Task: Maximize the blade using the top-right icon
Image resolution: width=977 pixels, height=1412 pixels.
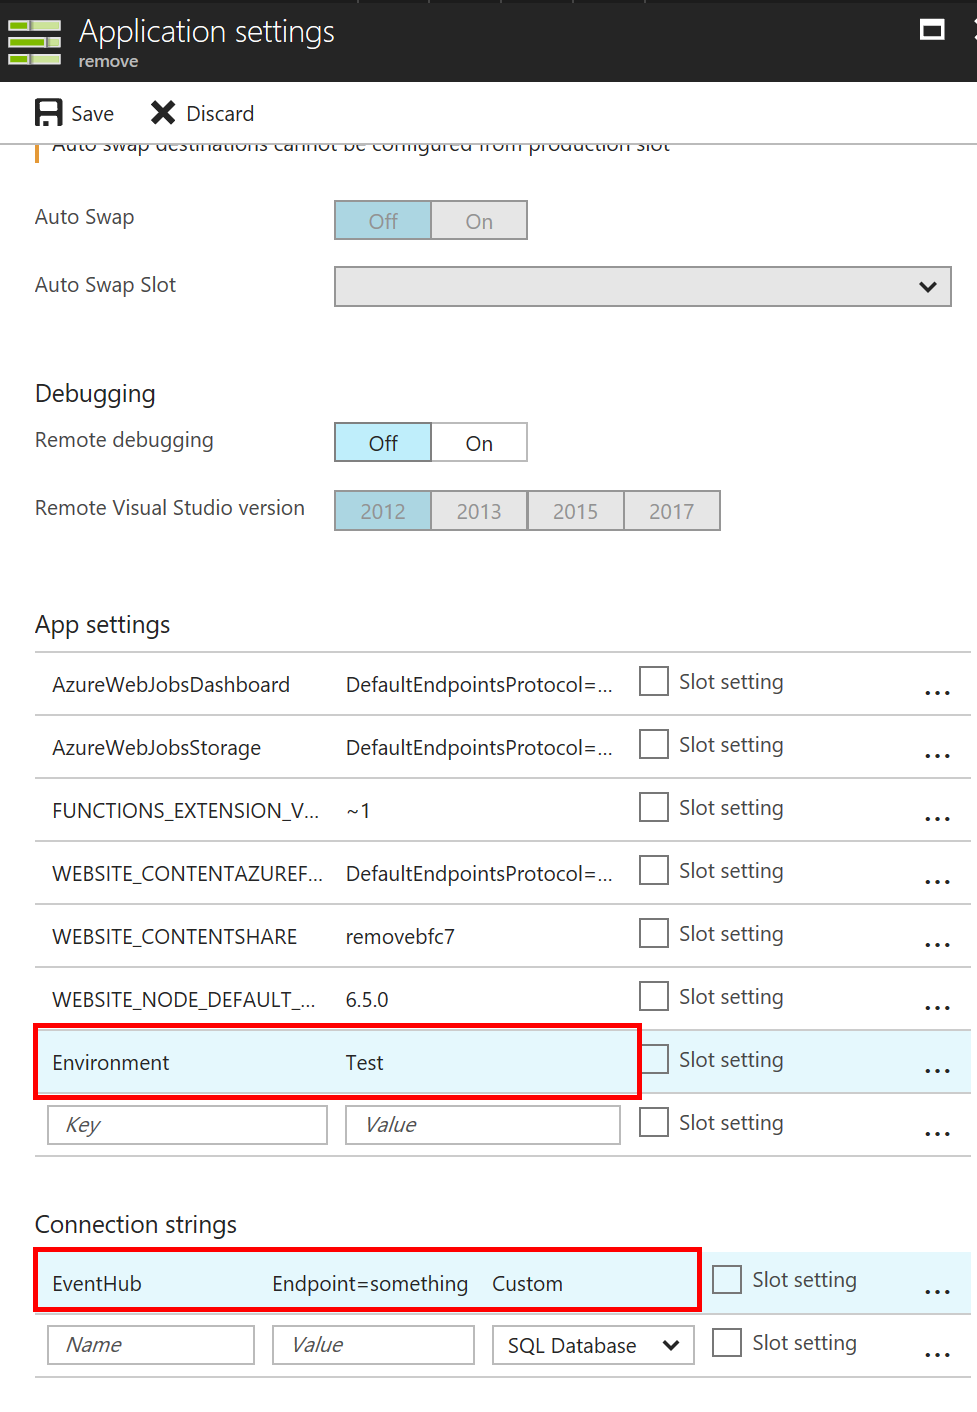Action: (x=932, y=30)
